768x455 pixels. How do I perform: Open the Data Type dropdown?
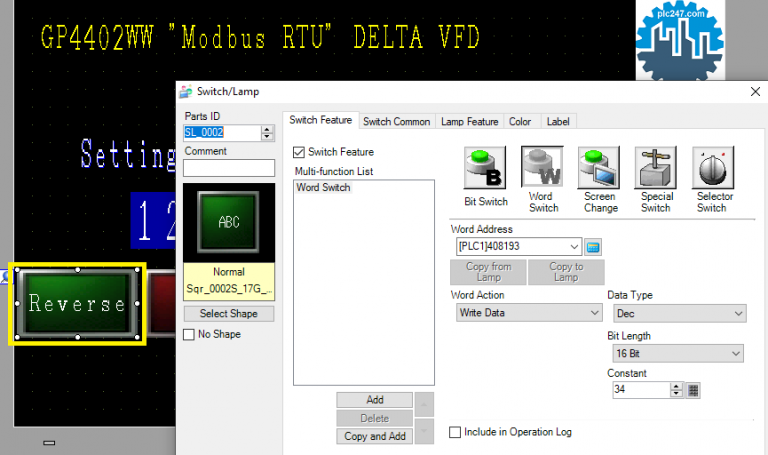tap(739, 313)
